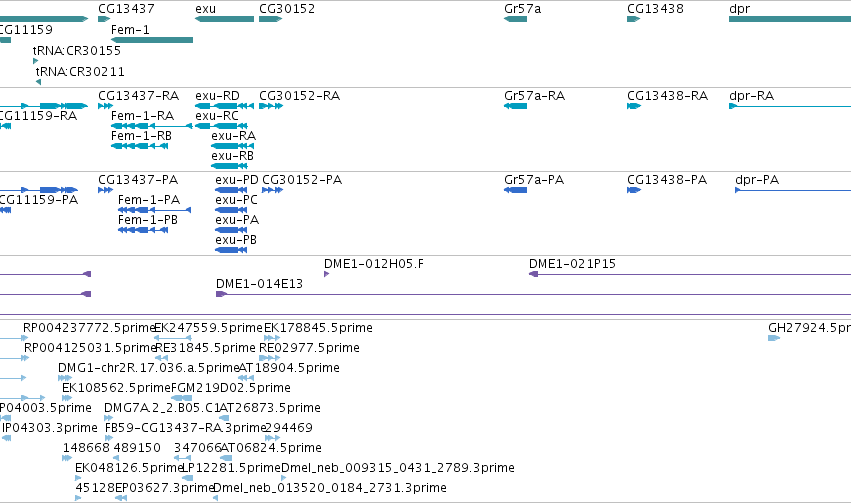Image resolution: width=851 pixels, height=503 pixels.
Task: Select the exu-RD transcript label
Action: pyautogui.click(x=217, y=95)
